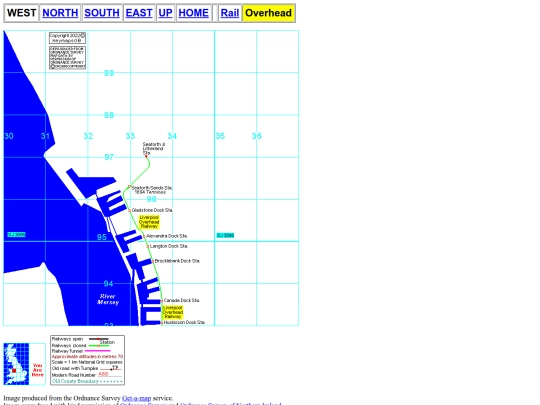The height and width of the screenshot is (405, 540).
Task: Click the grid easting 31 label
Action: pos(45,136)
